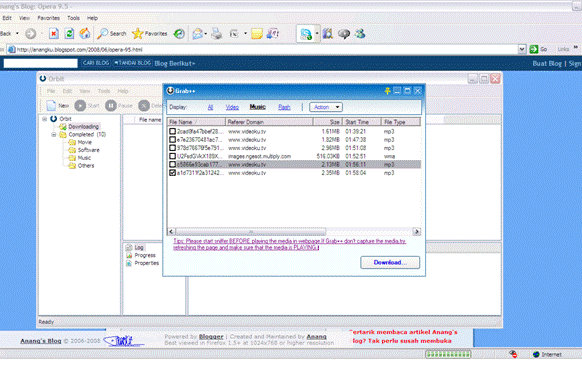Image resolution: width=582 pixels, height=374 pixels.
Task: Click Pause icon in Orbit toolbar
Action: point(111,106)
